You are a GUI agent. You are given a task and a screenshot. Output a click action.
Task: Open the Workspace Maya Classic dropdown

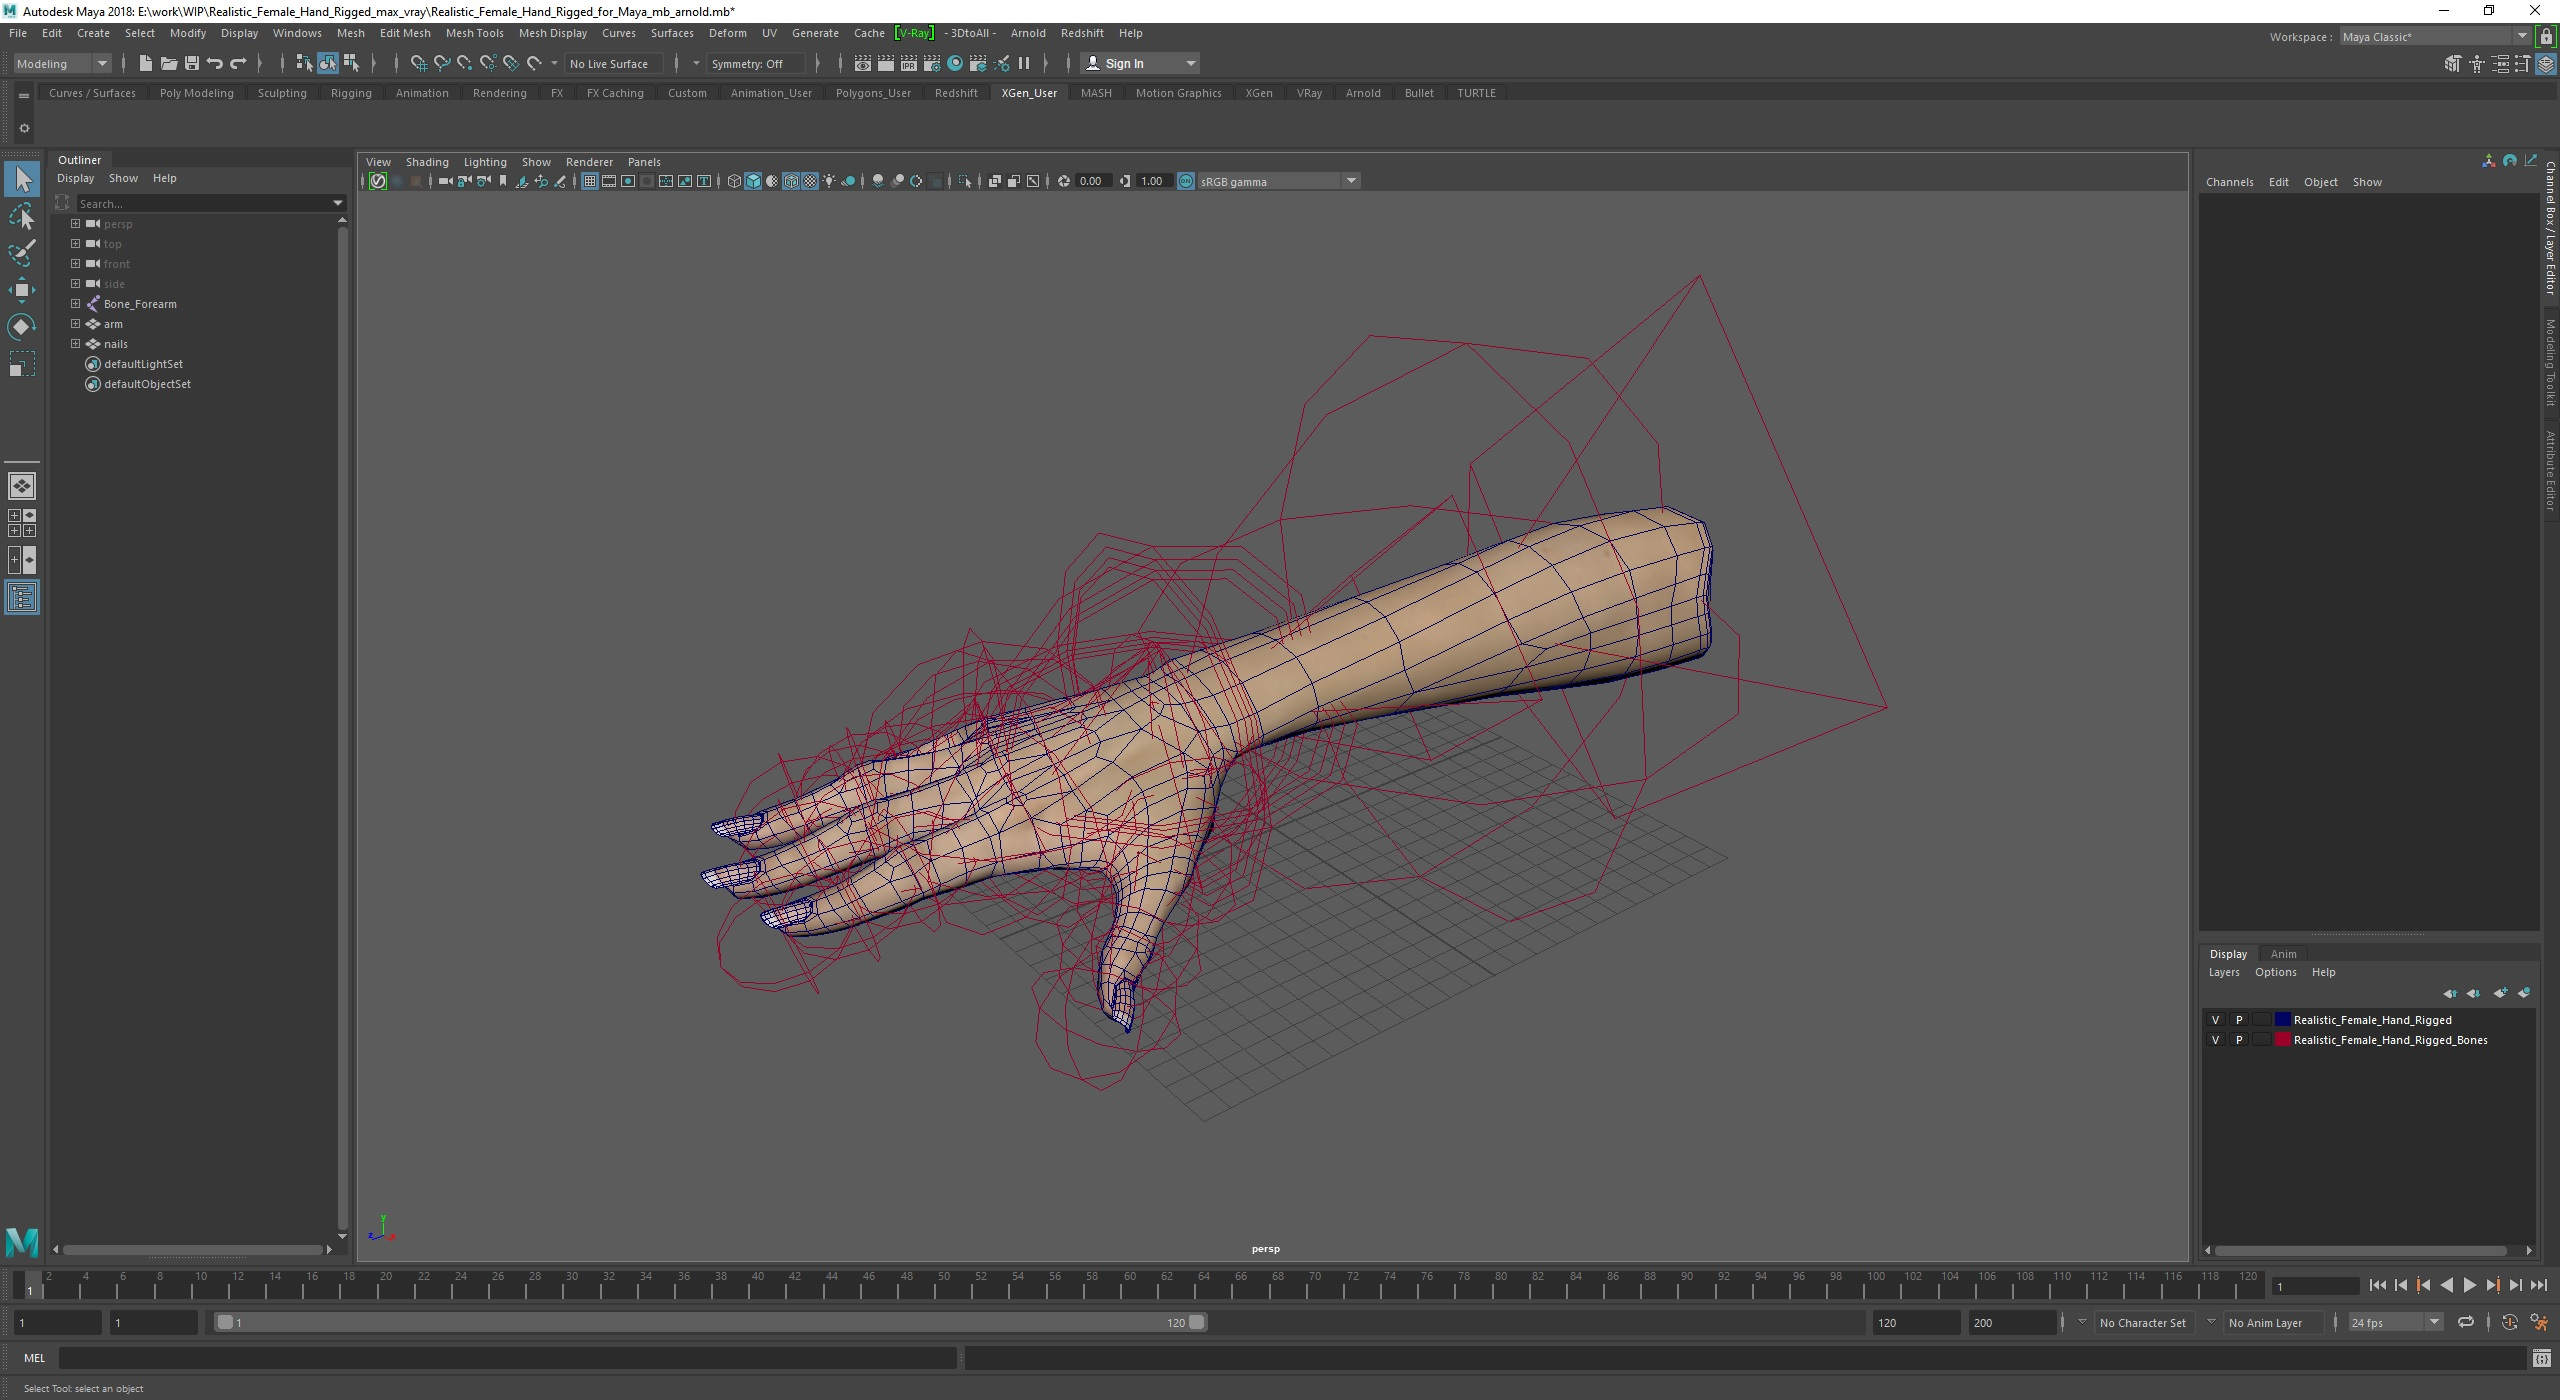click(2435, 37)
